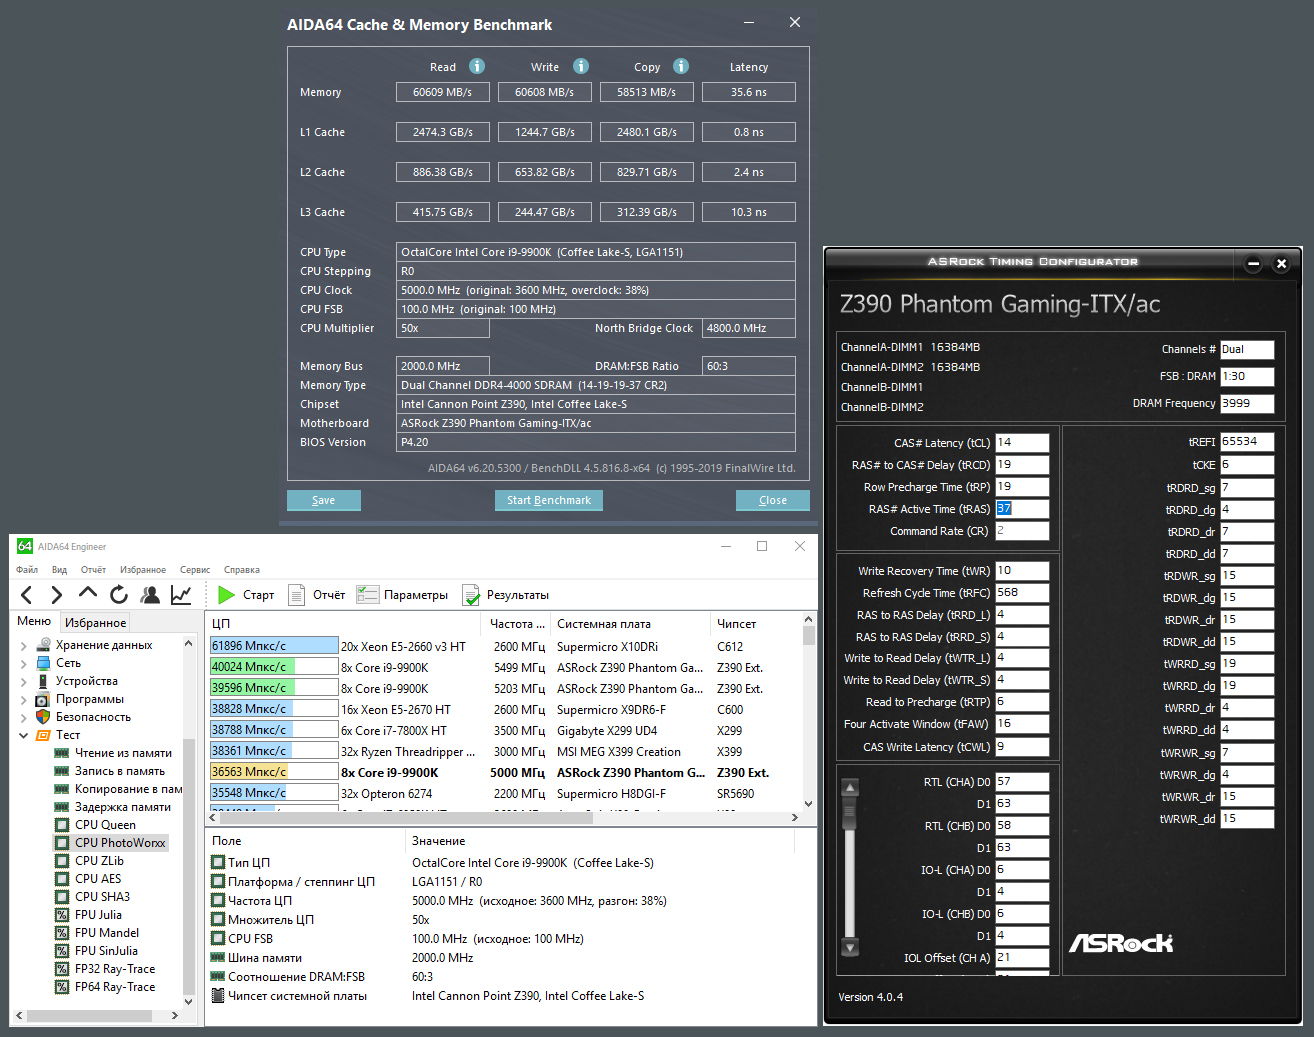The image size is (1314, 1037).
Task: Click the info icon next to Write
Action: click(x=581, y=66)
